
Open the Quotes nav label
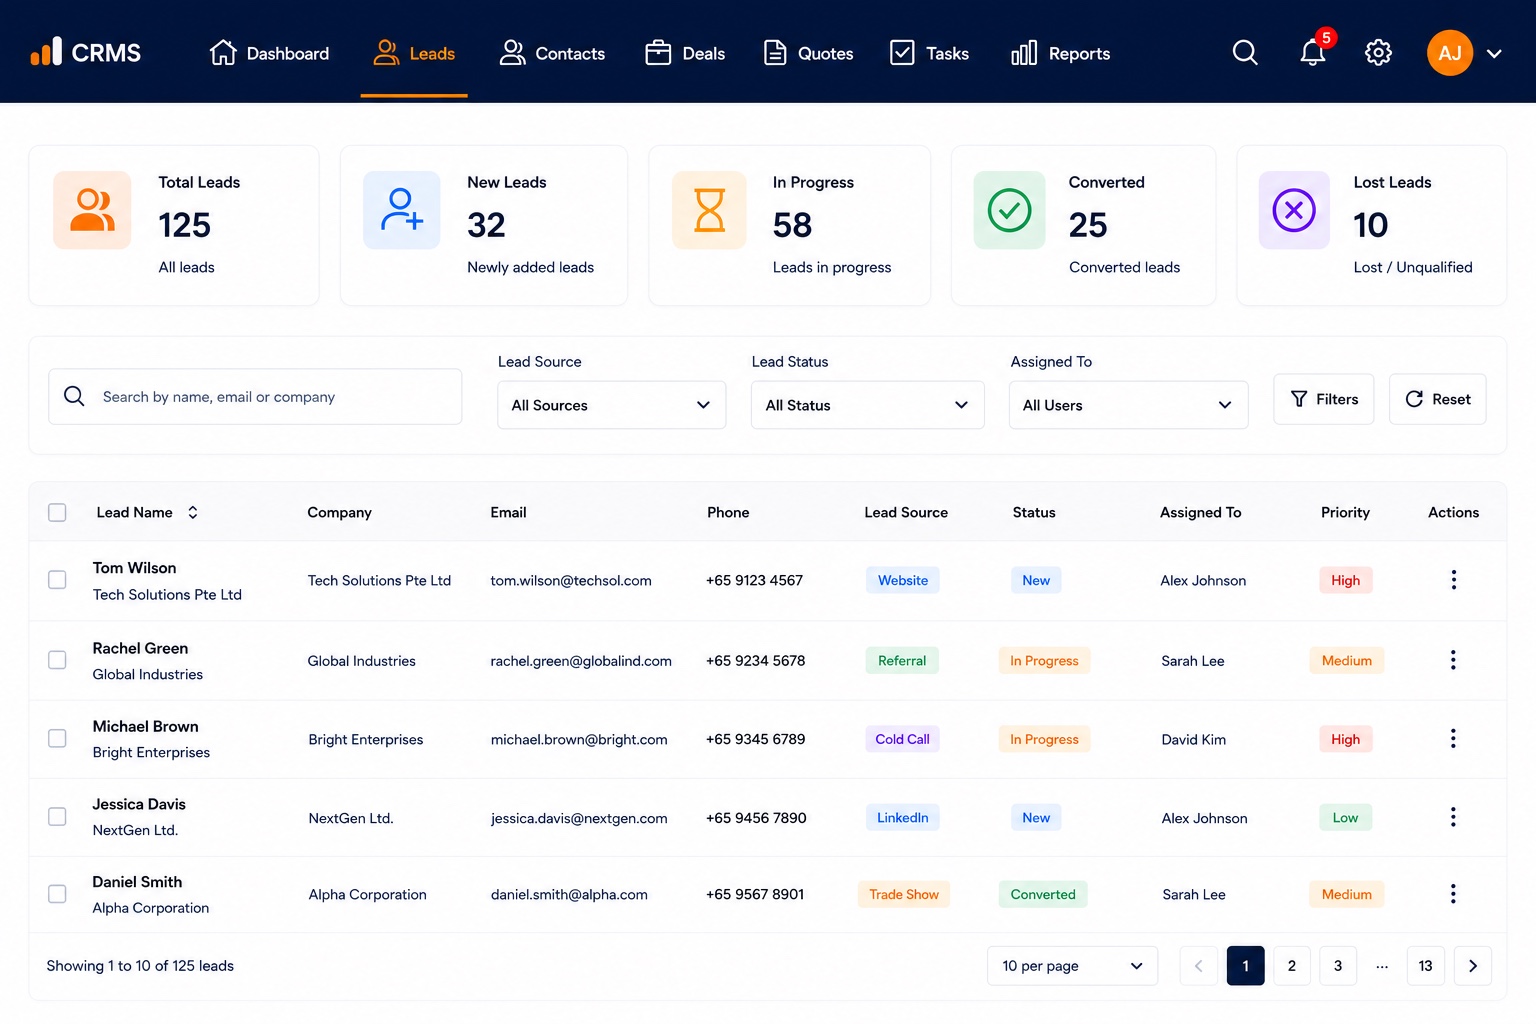(x=826, y=54)
